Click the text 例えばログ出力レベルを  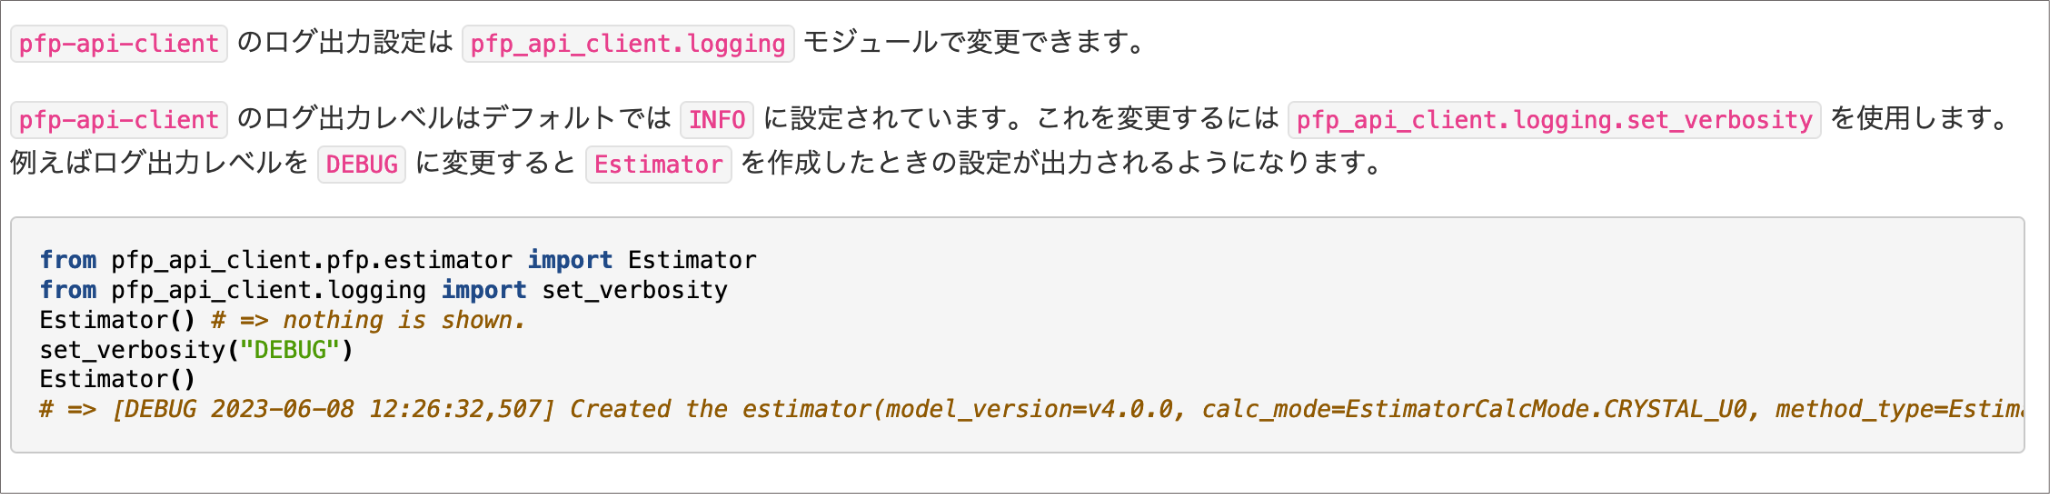click(160, 163)
